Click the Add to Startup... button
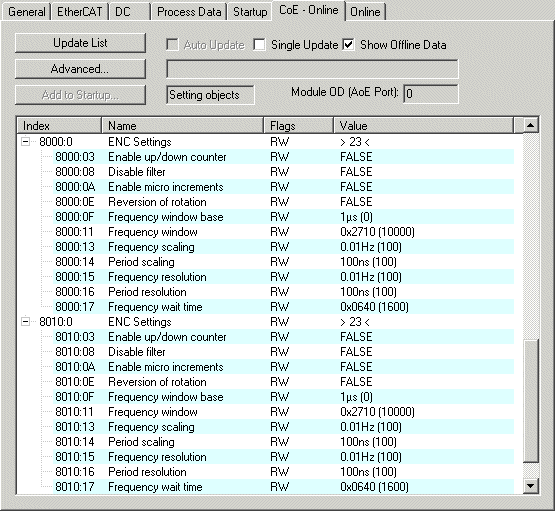The width and height of the screenshot is (555, 511). pyautogui.click(x=80, y=95)
